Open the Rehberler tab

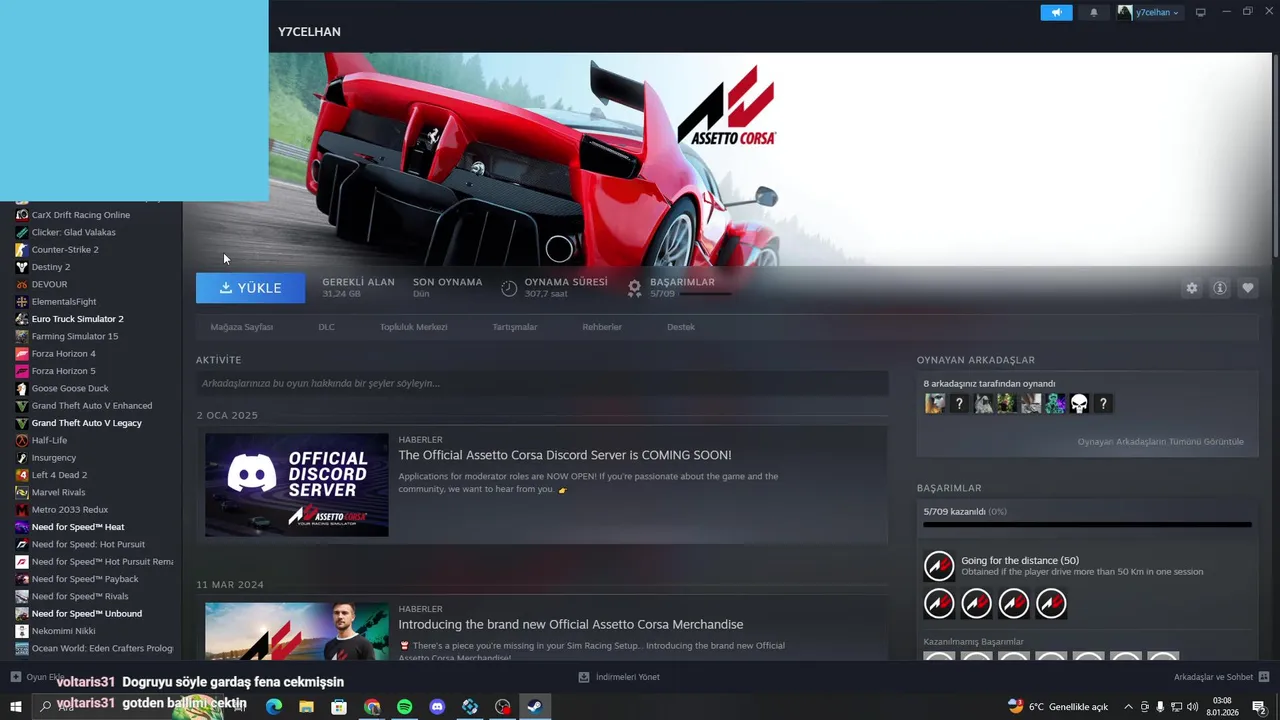[602, 327]
